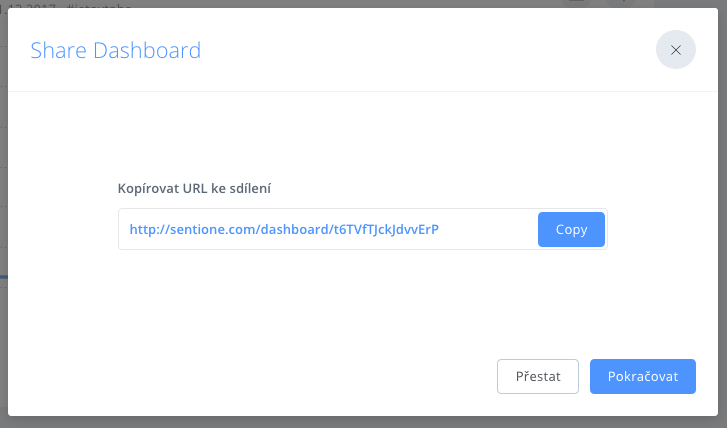Click the http://sentione.com/dashboard URL

[x=284, y=229]
